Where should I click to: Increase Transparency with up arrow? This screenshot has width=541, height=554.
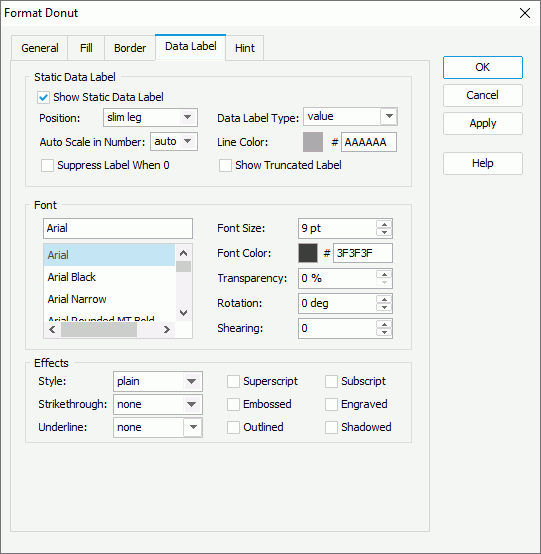click(x=384, y=275)
